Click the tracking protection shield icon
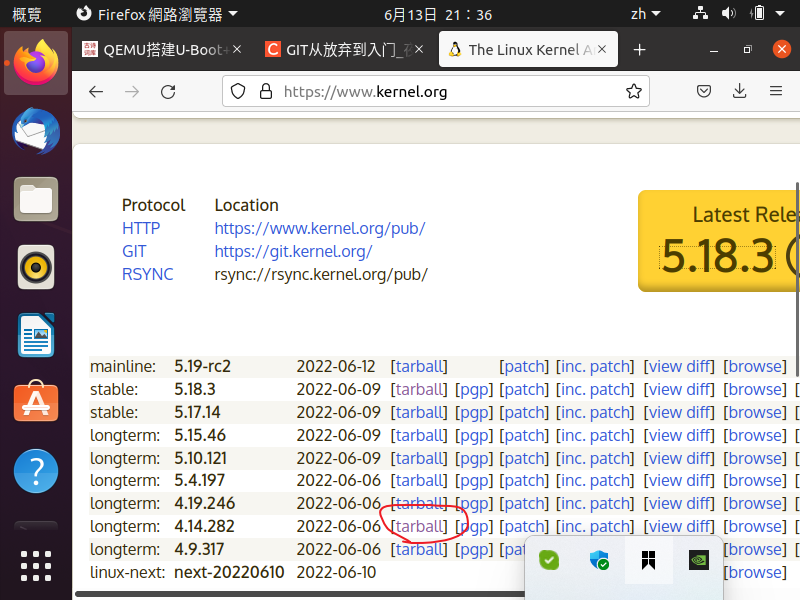The image size is (800, 600). point(238,92)
